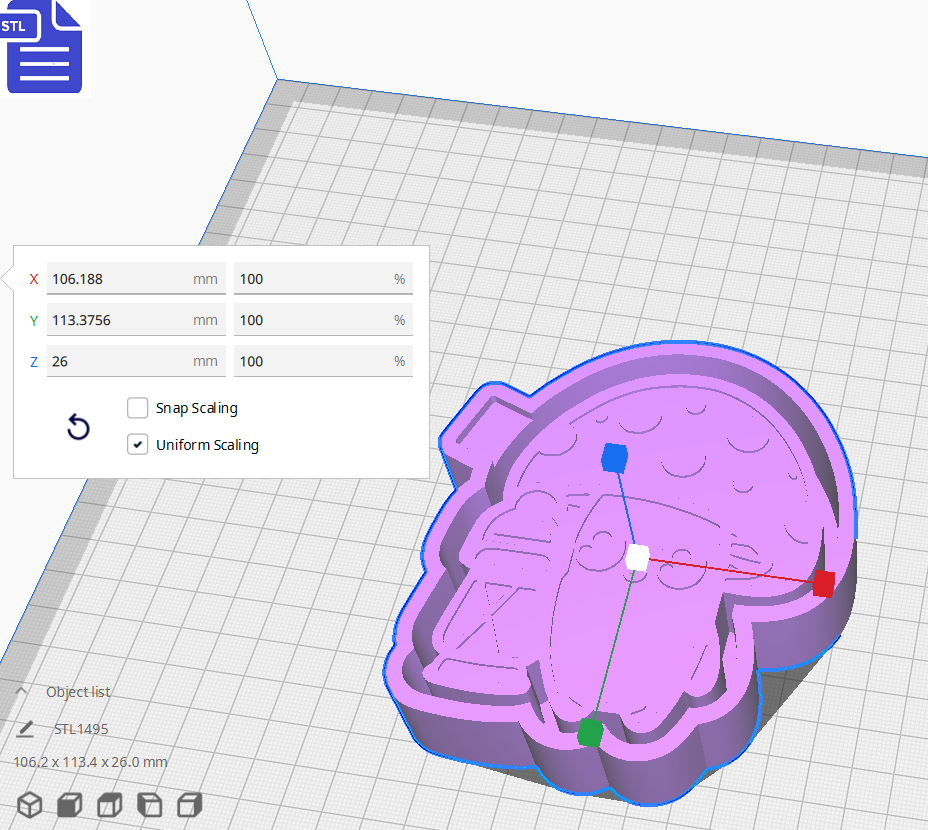This screenshot has width=928, height=830.
Task: Switch to the top view cube icon
Action: pos(109,804)
